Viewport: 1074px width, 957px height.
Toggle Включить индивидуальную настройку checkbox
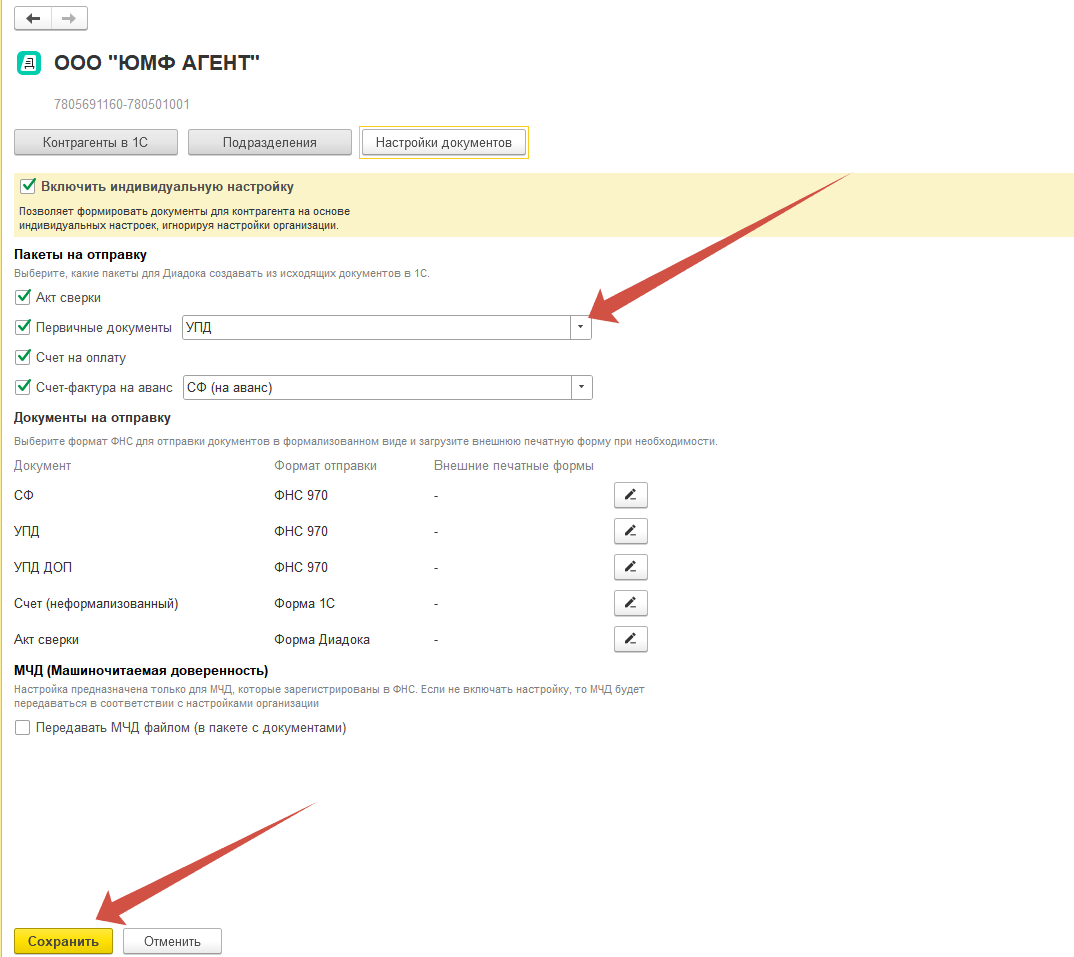(x=28, y=186)
